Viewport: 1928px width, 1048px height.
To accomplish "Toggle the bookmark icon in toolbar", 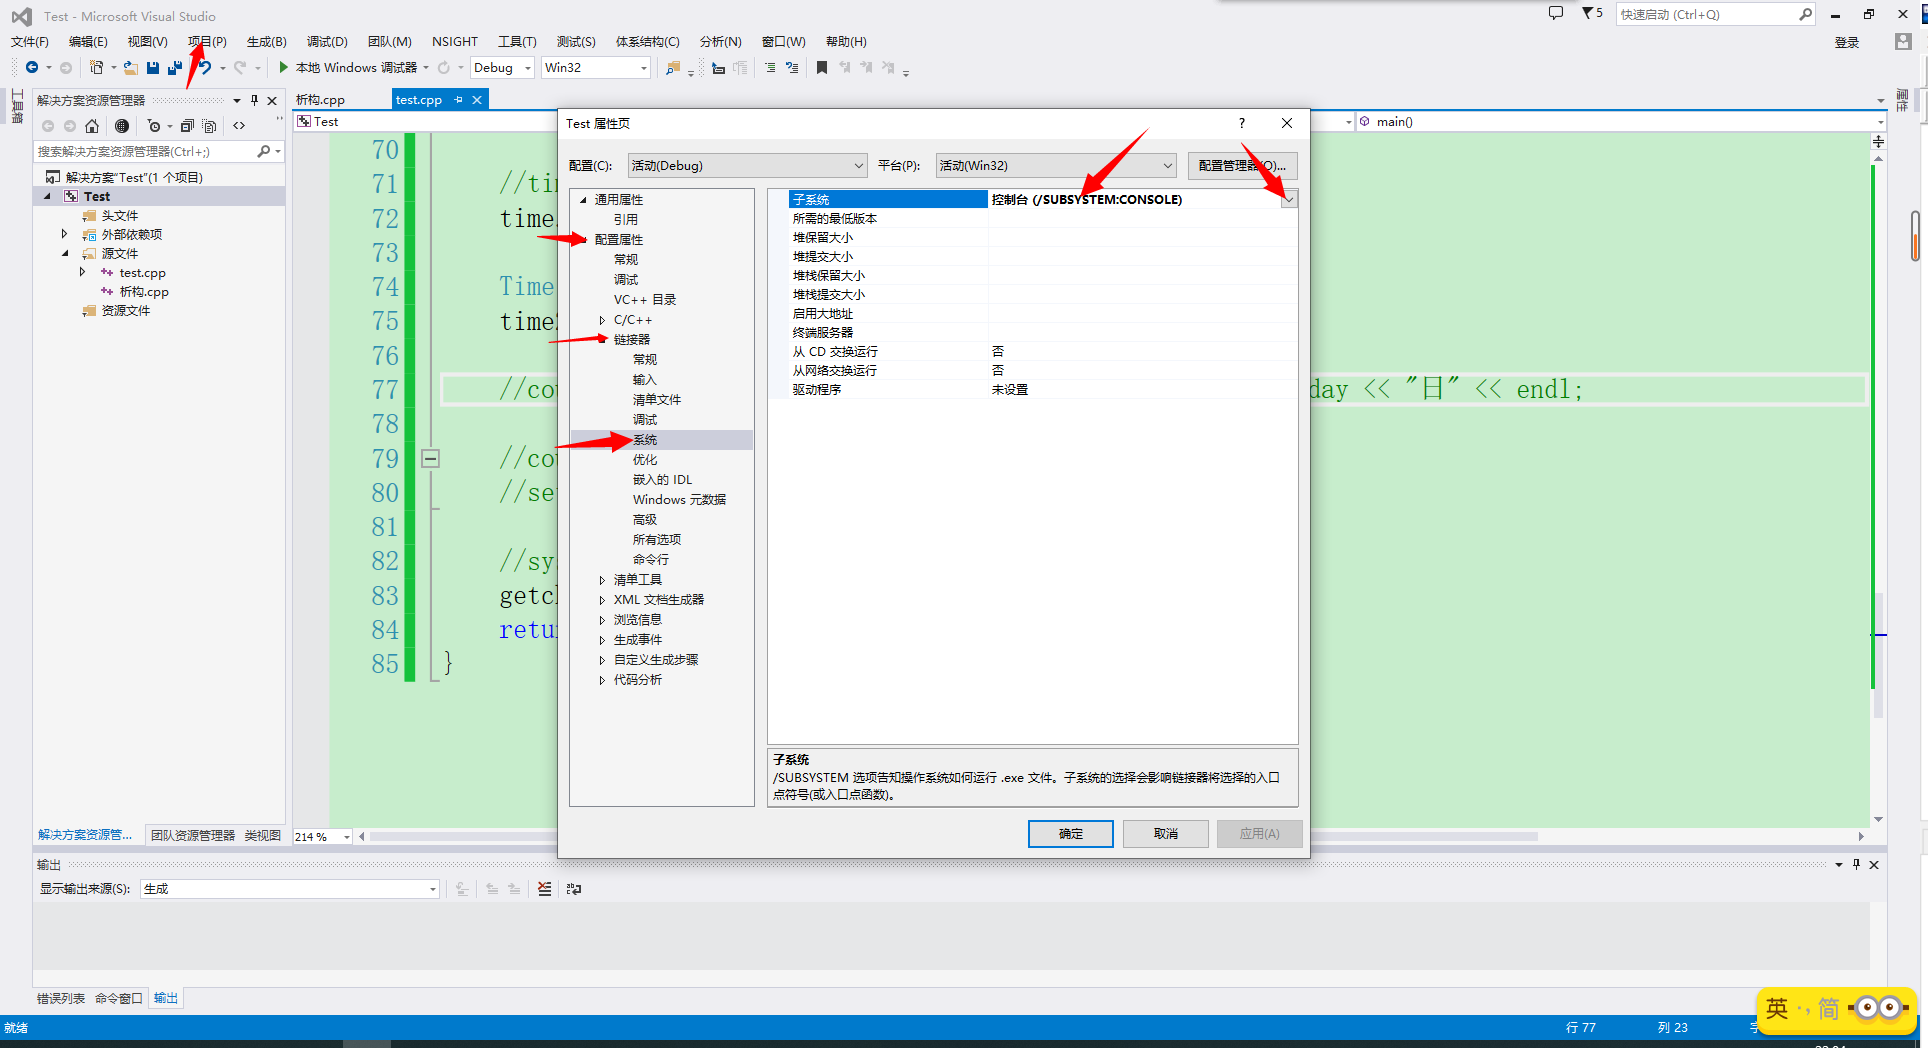I will tap(822, 67).
